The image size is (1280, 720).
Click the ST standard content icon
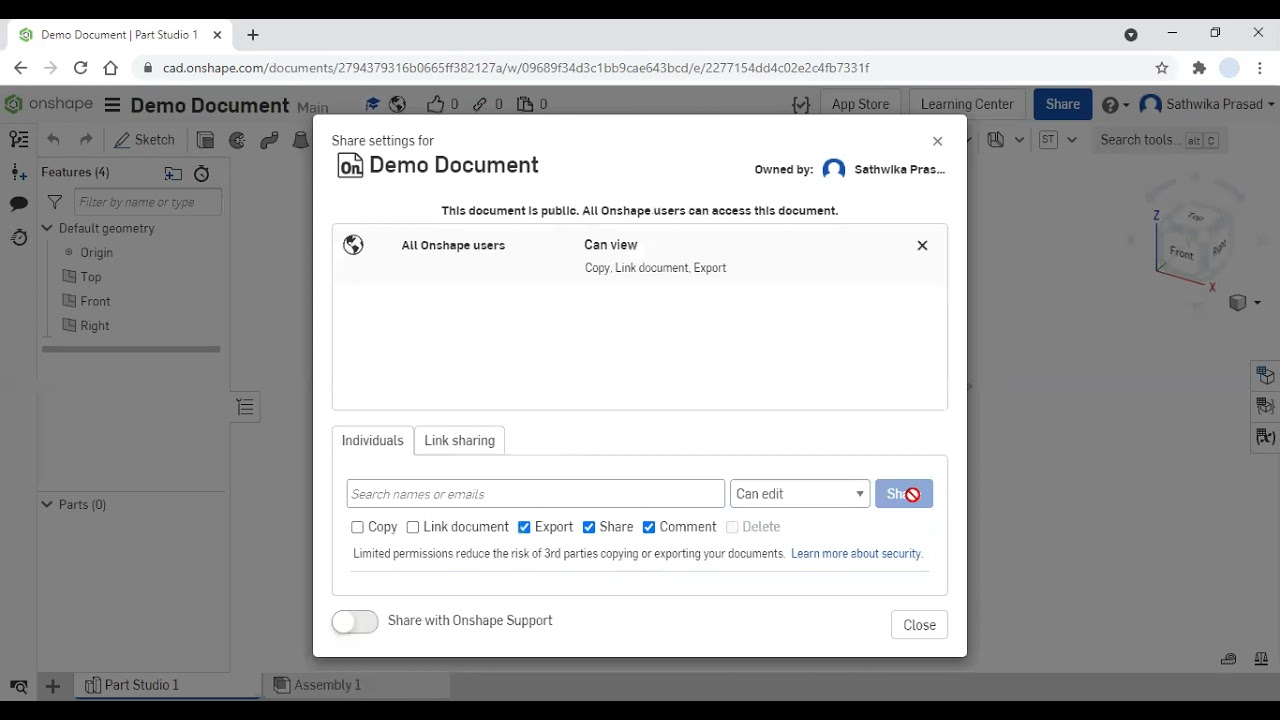click(x=1048, y=140)
